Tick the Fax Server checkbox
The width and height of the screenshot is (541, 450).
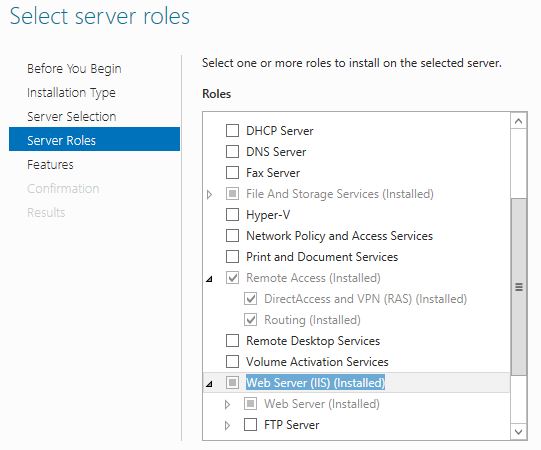coord(232,173)
